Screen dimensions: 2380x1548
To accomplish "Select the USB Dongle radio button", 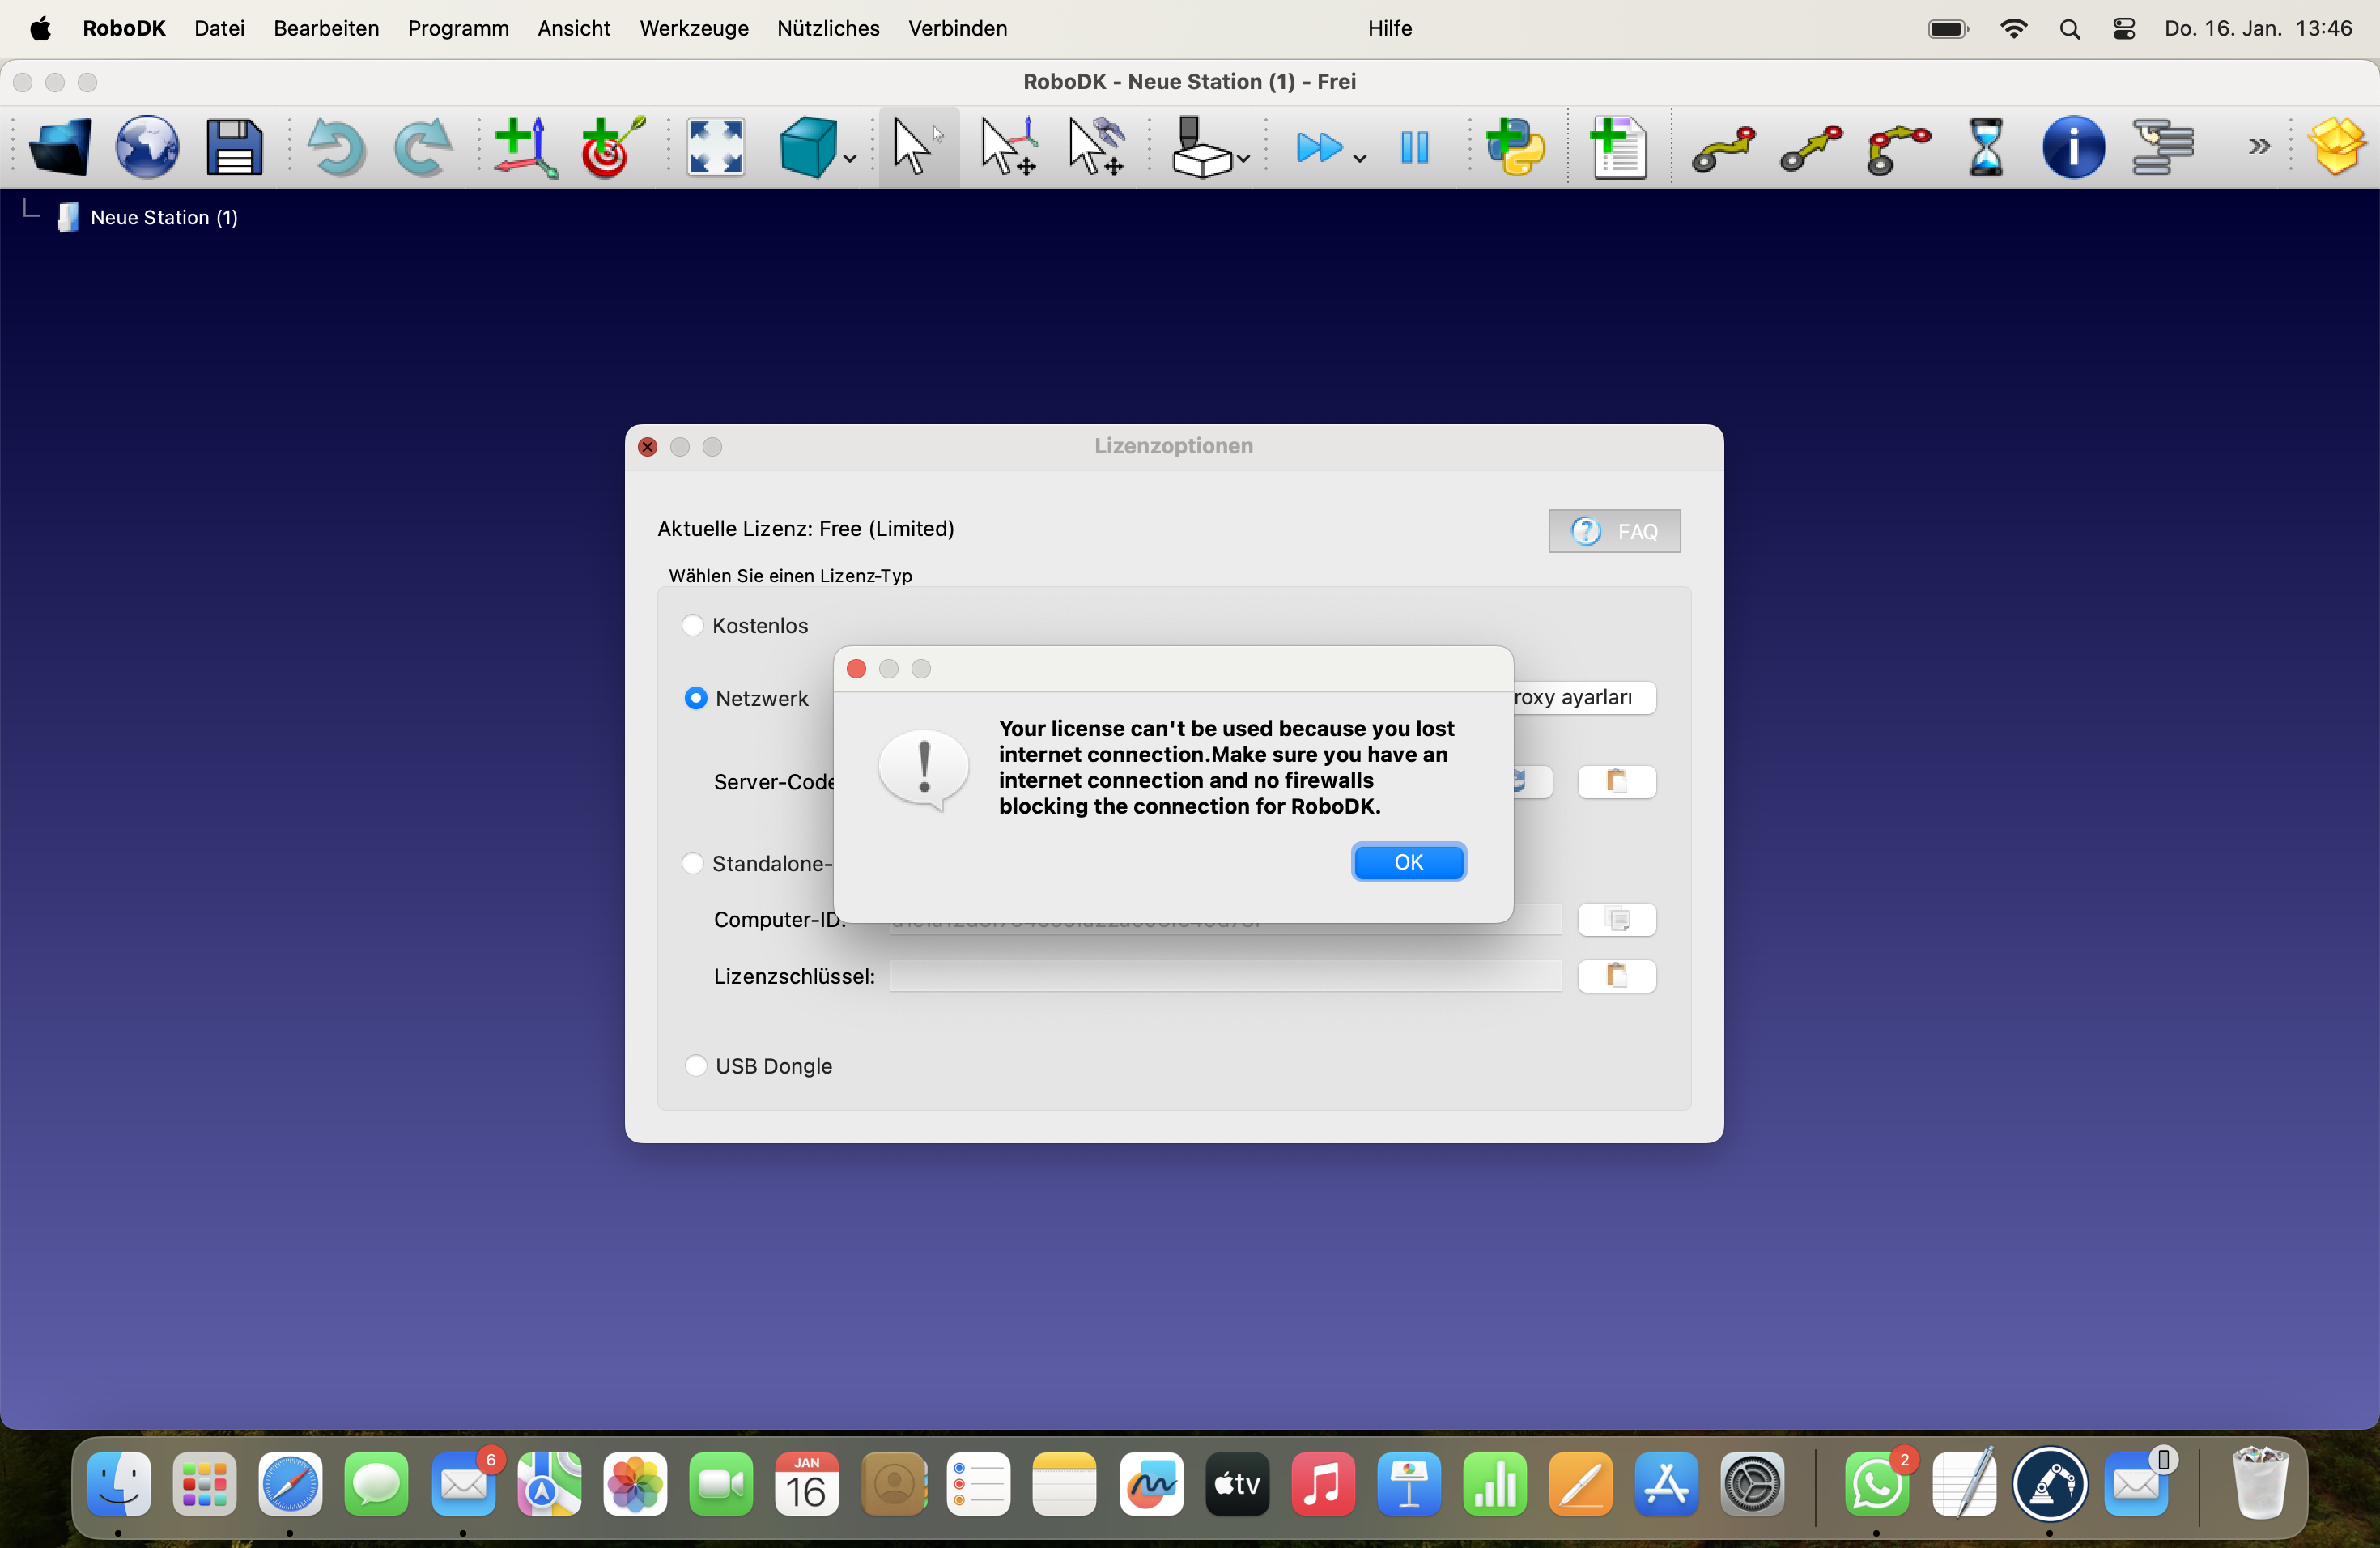I will point(696,1066).
